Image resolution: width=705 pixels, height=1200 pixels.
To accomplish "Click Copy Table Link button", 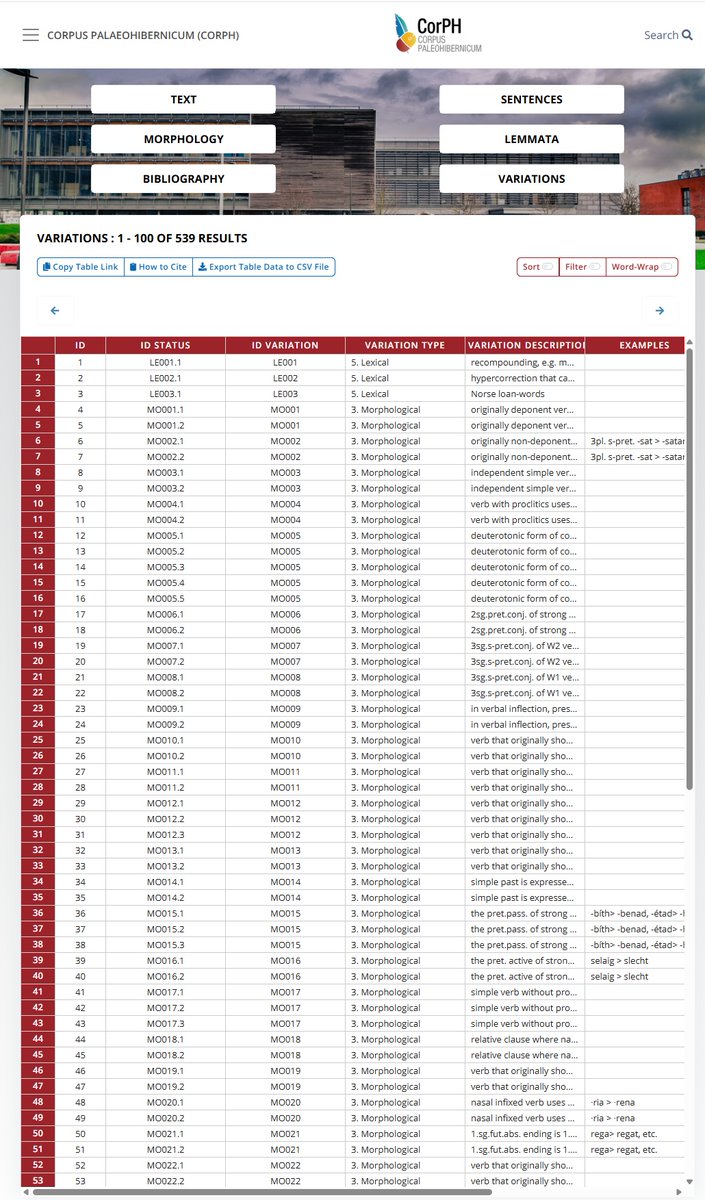I will [x=81, y=267].
